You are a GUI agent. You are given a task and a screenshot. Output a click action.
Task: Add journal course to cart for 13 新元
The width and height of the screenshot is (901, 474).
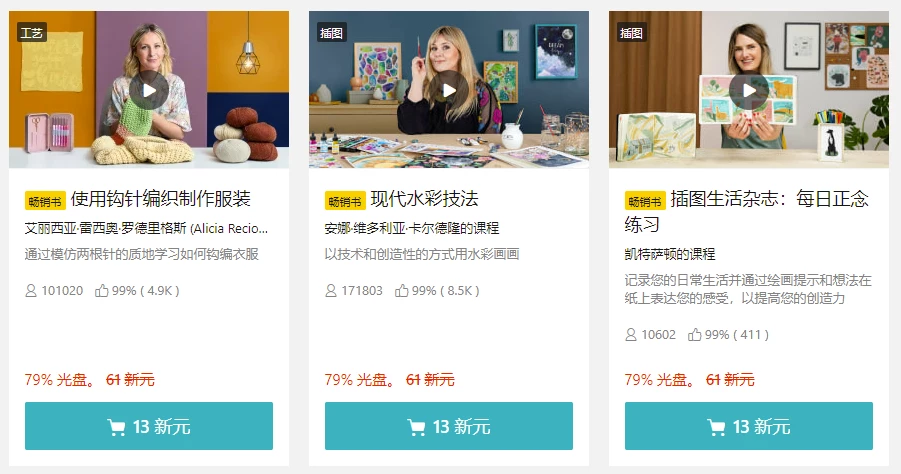(x=749, y=426)
